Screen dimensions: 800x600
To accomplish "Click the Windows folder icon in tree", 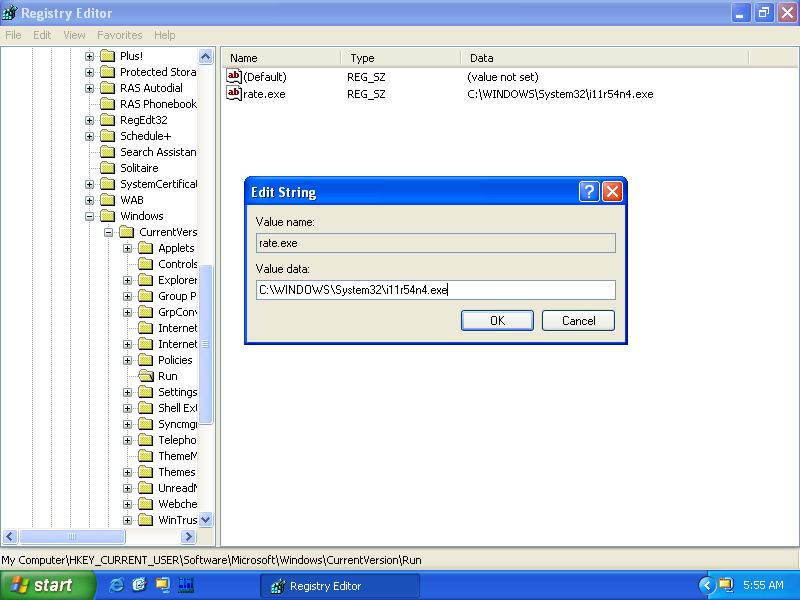I will [108, 216].
